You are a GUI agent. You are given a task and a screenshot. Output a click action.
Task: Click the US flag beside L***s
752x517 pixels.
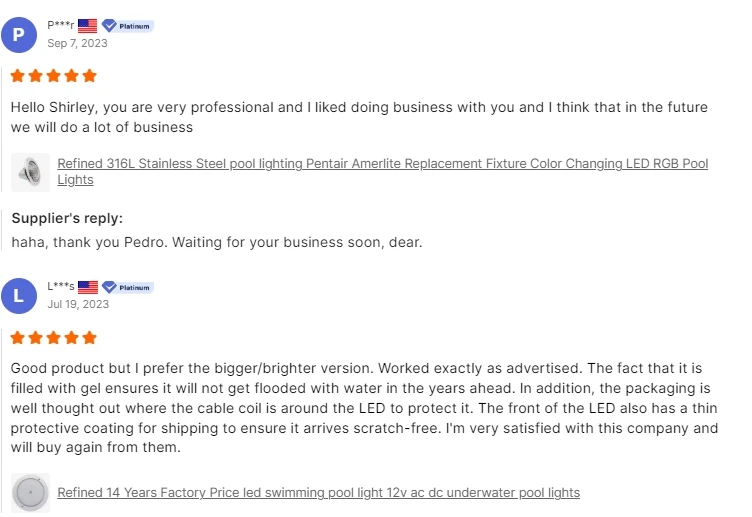pos(88,287)
